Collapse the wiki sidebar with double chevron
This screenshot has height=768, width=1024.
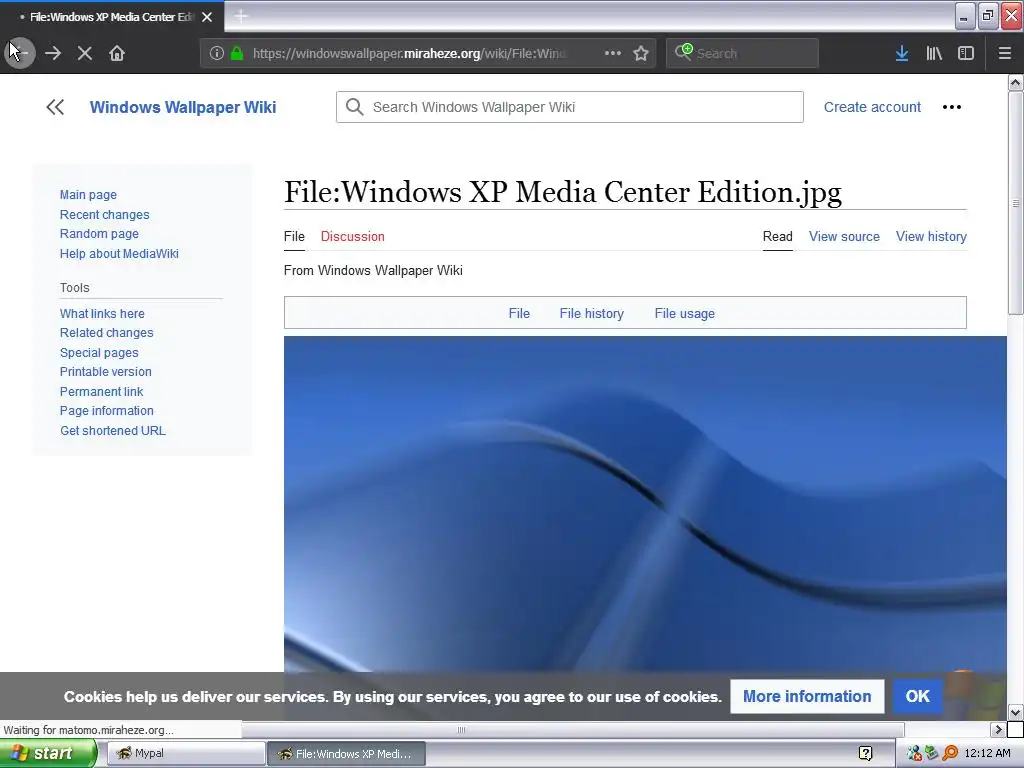55,107
